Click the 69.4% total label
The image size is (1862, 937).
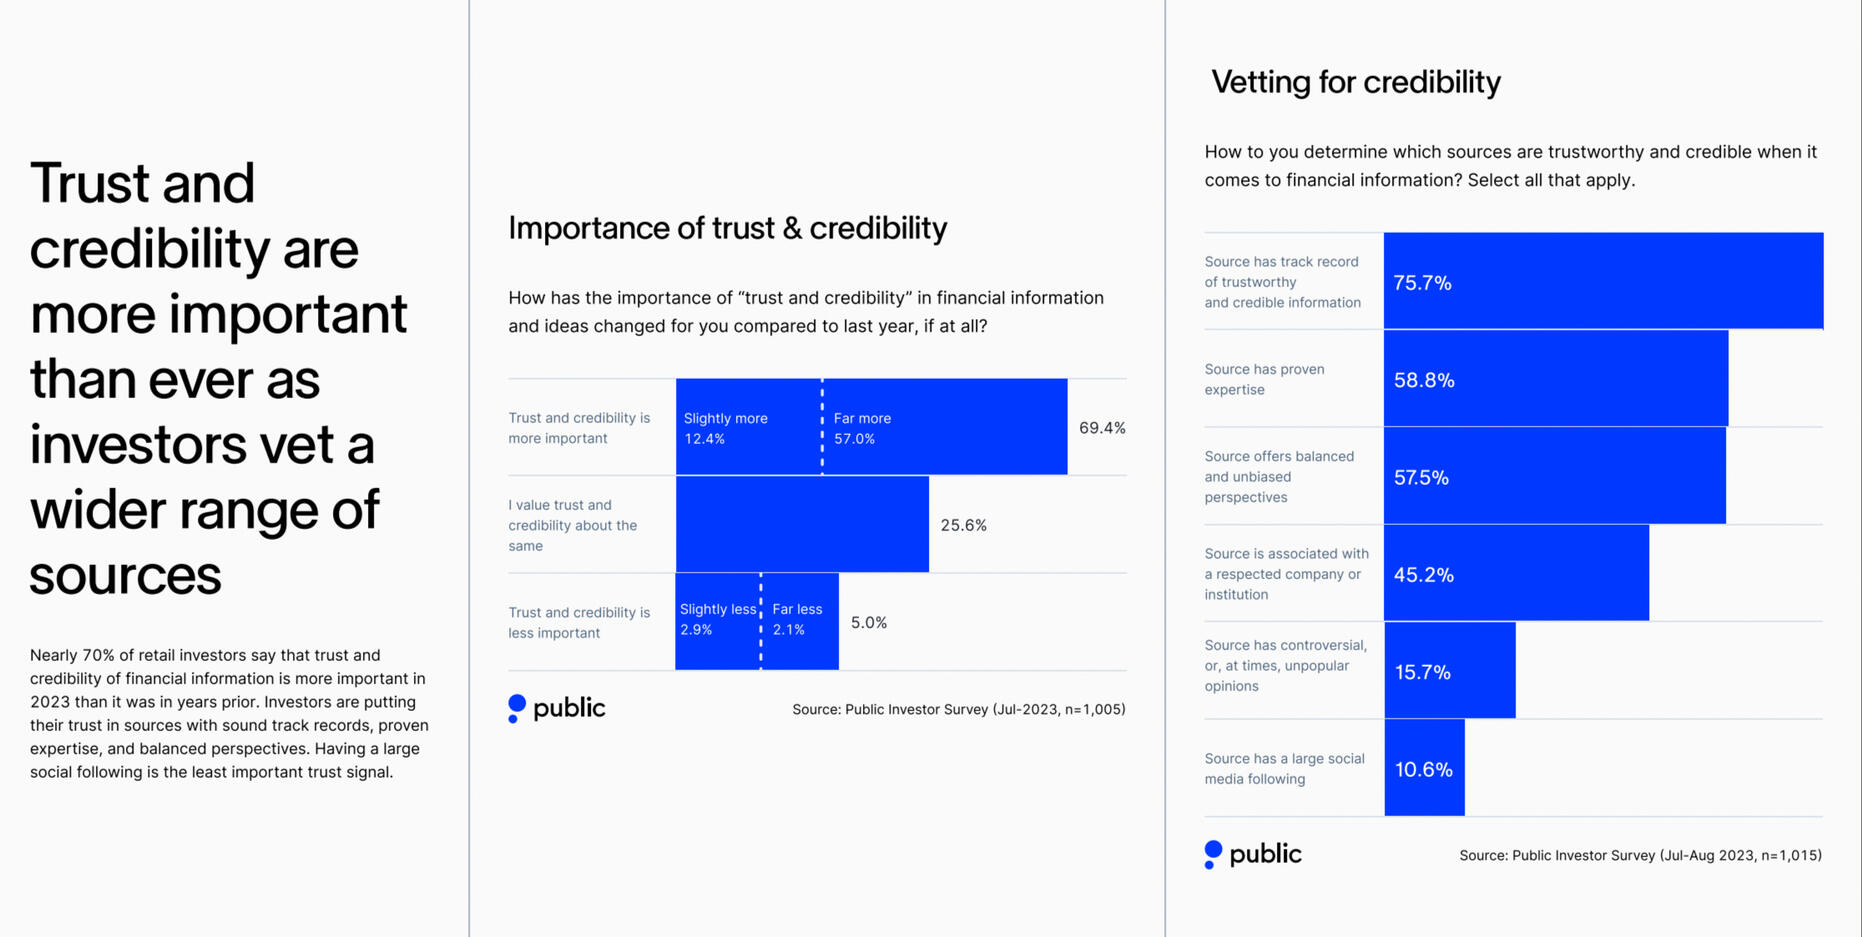point(1102,428)
